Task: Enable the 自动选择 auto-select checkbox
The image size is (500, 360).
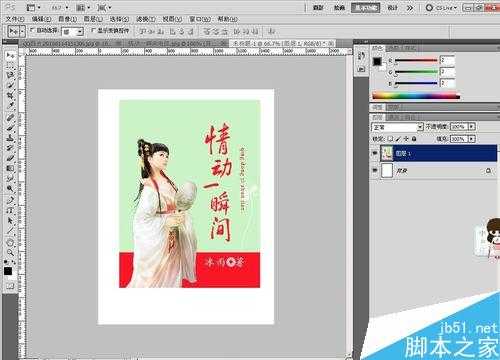Action: (32, 30)
